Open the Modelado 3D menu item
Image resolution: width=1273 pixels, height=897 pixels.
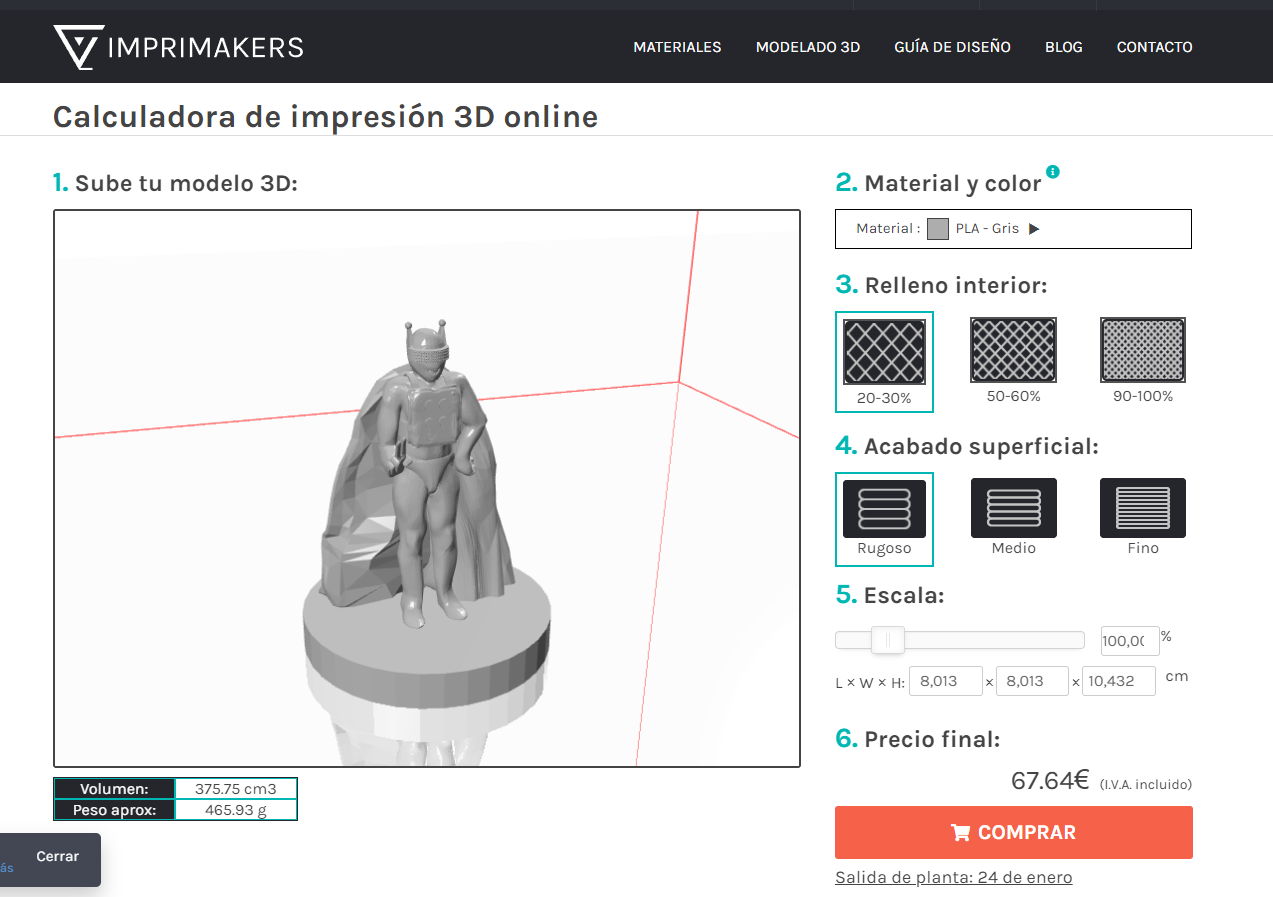point(808,47)
